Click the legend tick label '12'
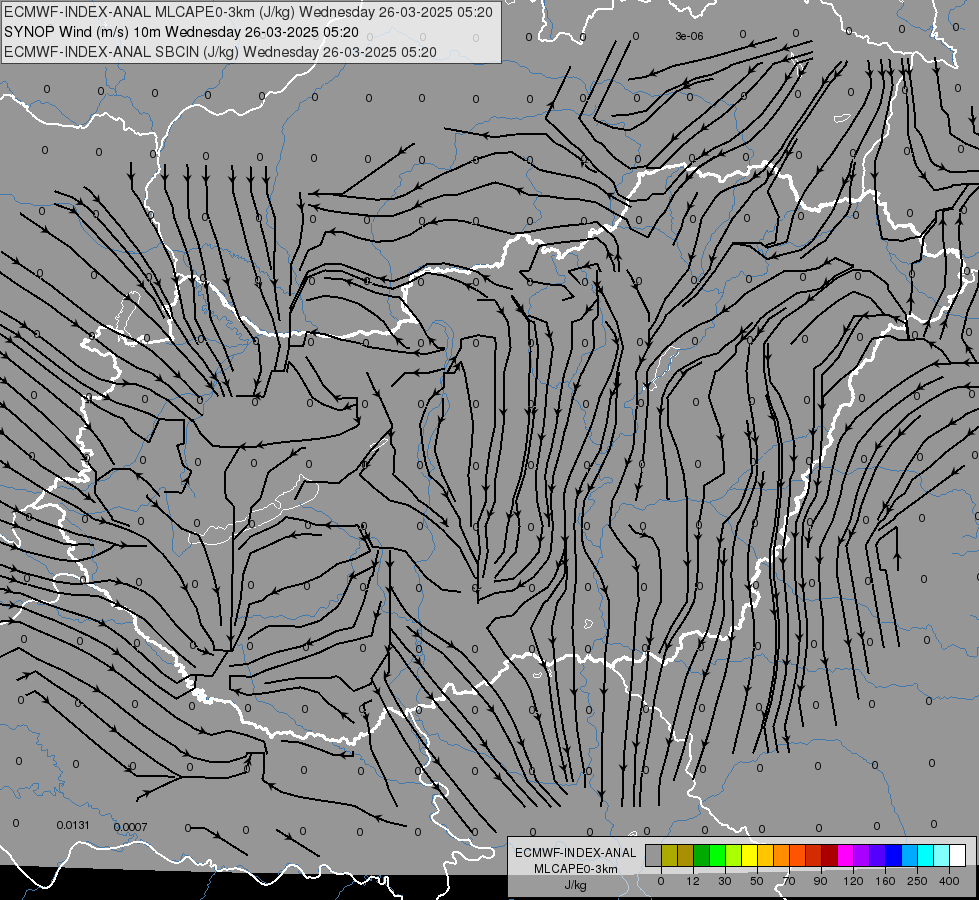The image size is (979, 900). click(693, 881)
